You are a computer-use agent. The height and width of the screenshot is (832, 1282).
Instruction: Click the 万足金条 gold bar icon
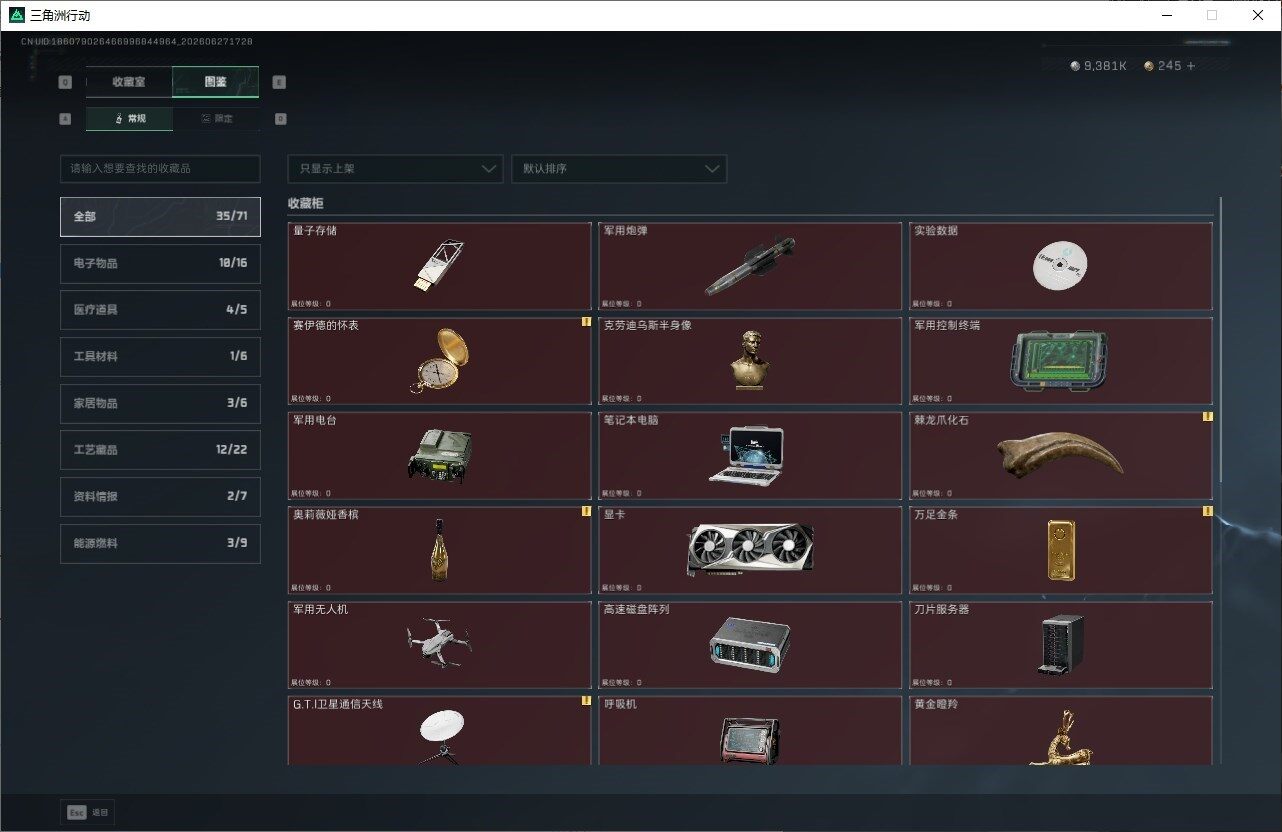(1062, 550)
